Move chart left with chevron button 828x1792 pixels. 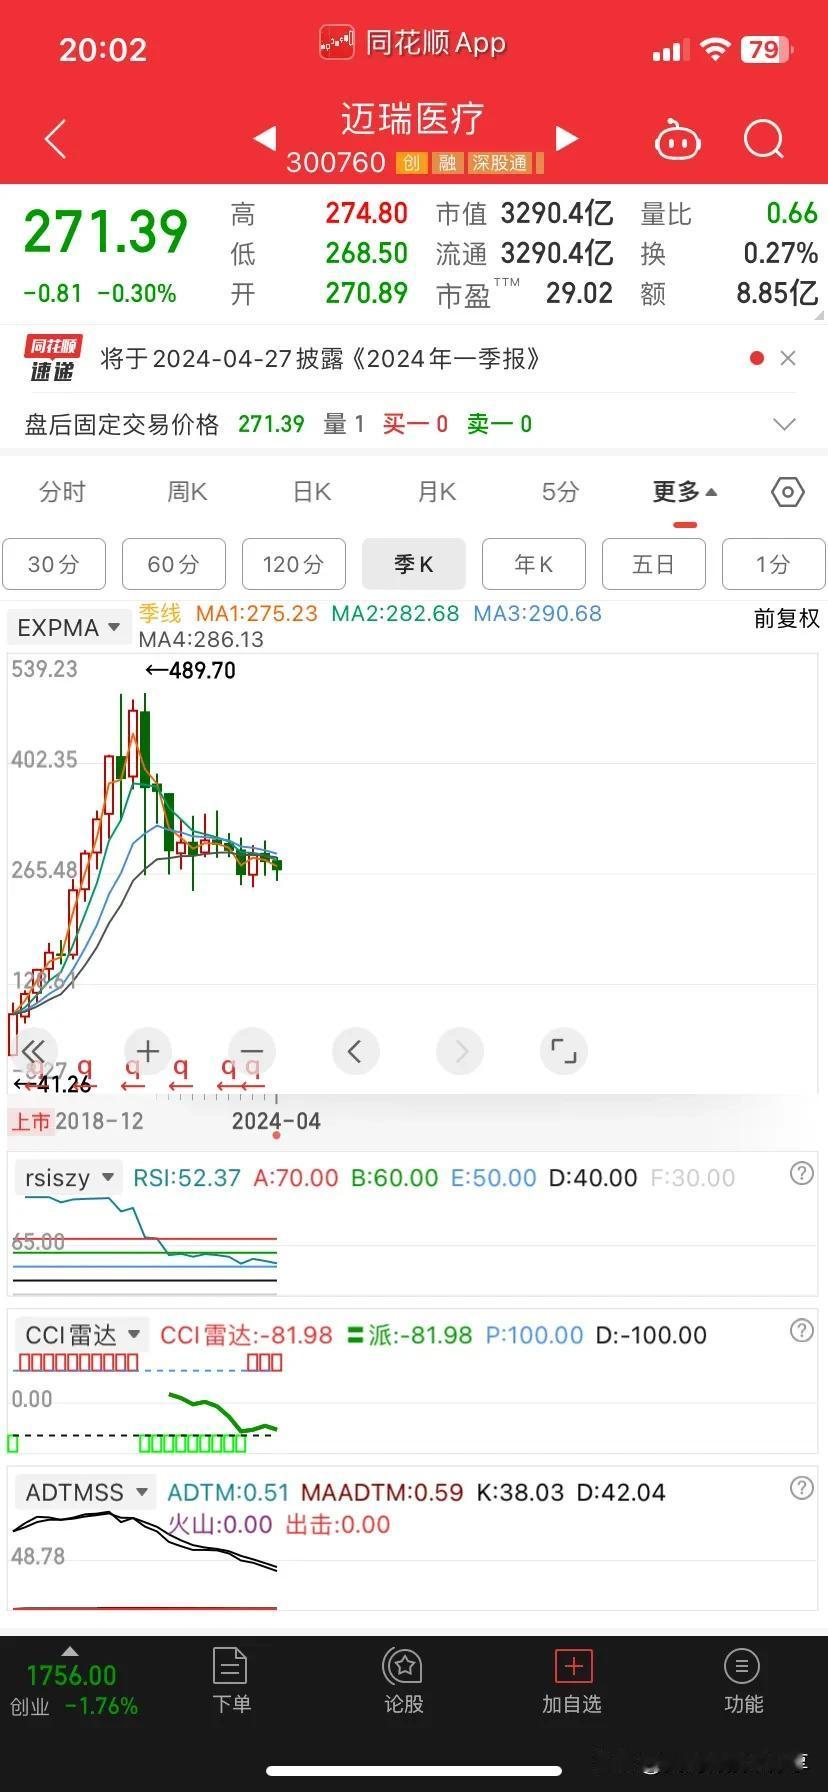(x=355, y=1051)
